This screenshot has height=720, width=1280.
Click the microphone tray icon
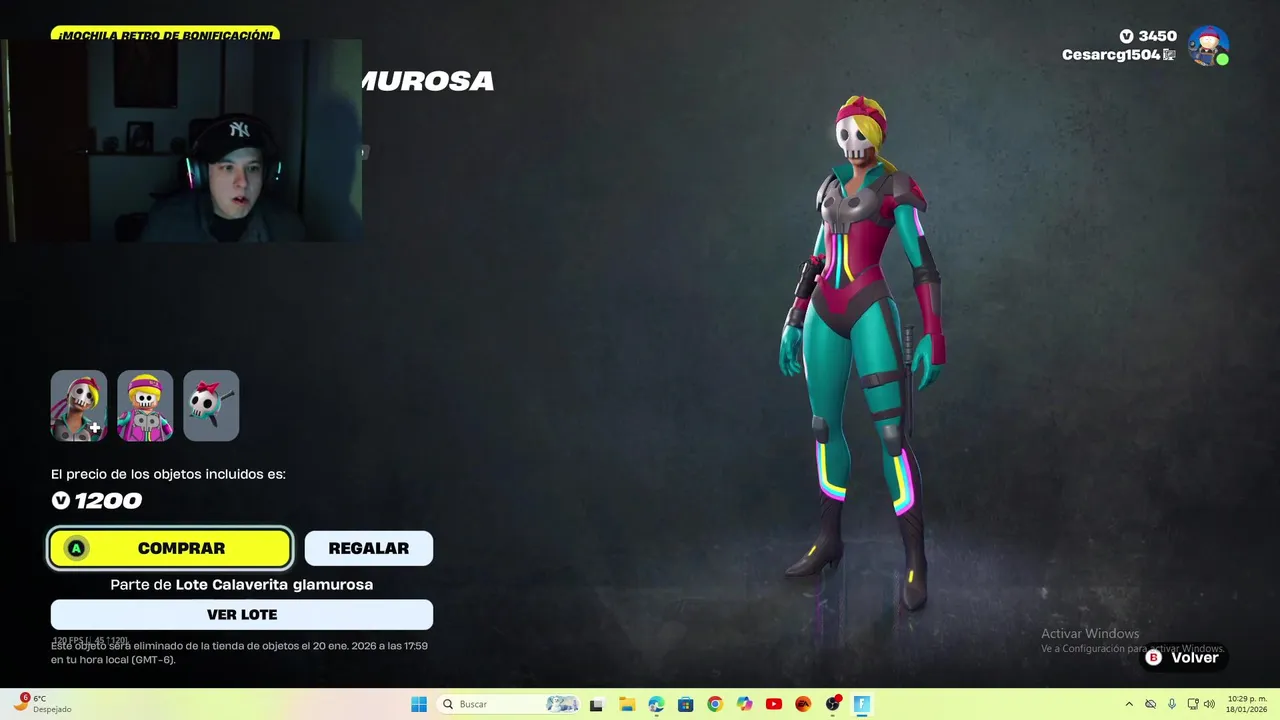[1171, 704]
